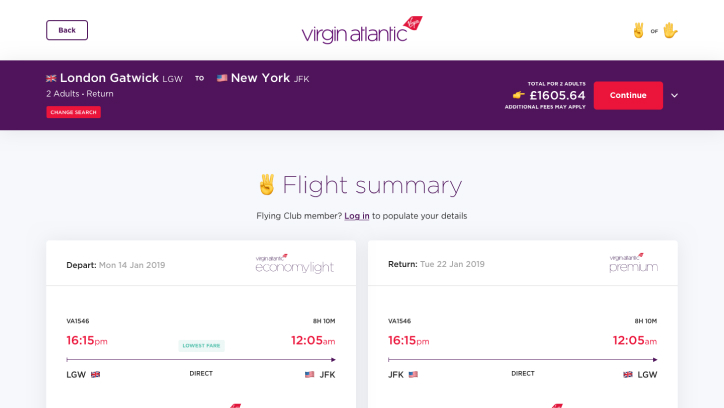Click the pointing hand icon beside total price
The height and width of the screenshot is (408, 724).
pyautogui.click(x=519, y=95)
